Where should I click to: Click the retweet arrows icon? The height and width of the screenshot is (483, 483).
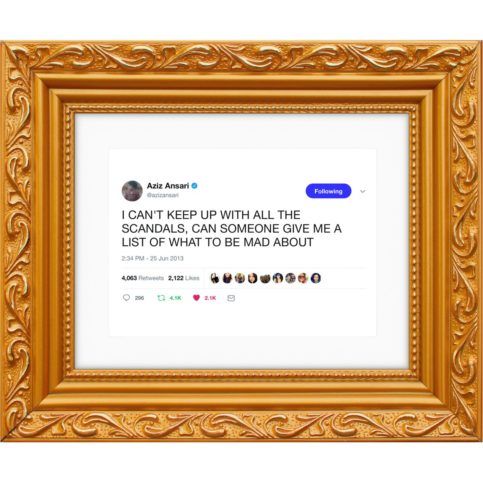coord(161,298)
